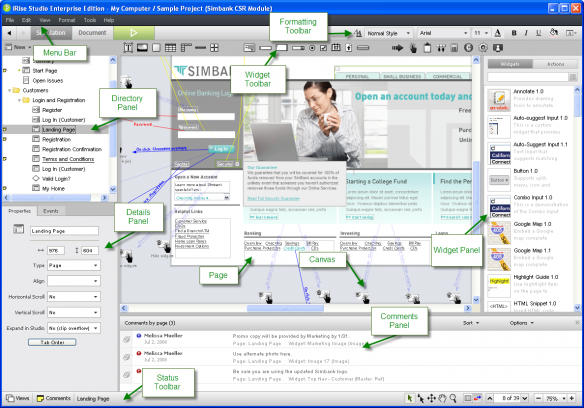Switch to the Events tab
584x408 pixels.
click(x=51, y=211)
